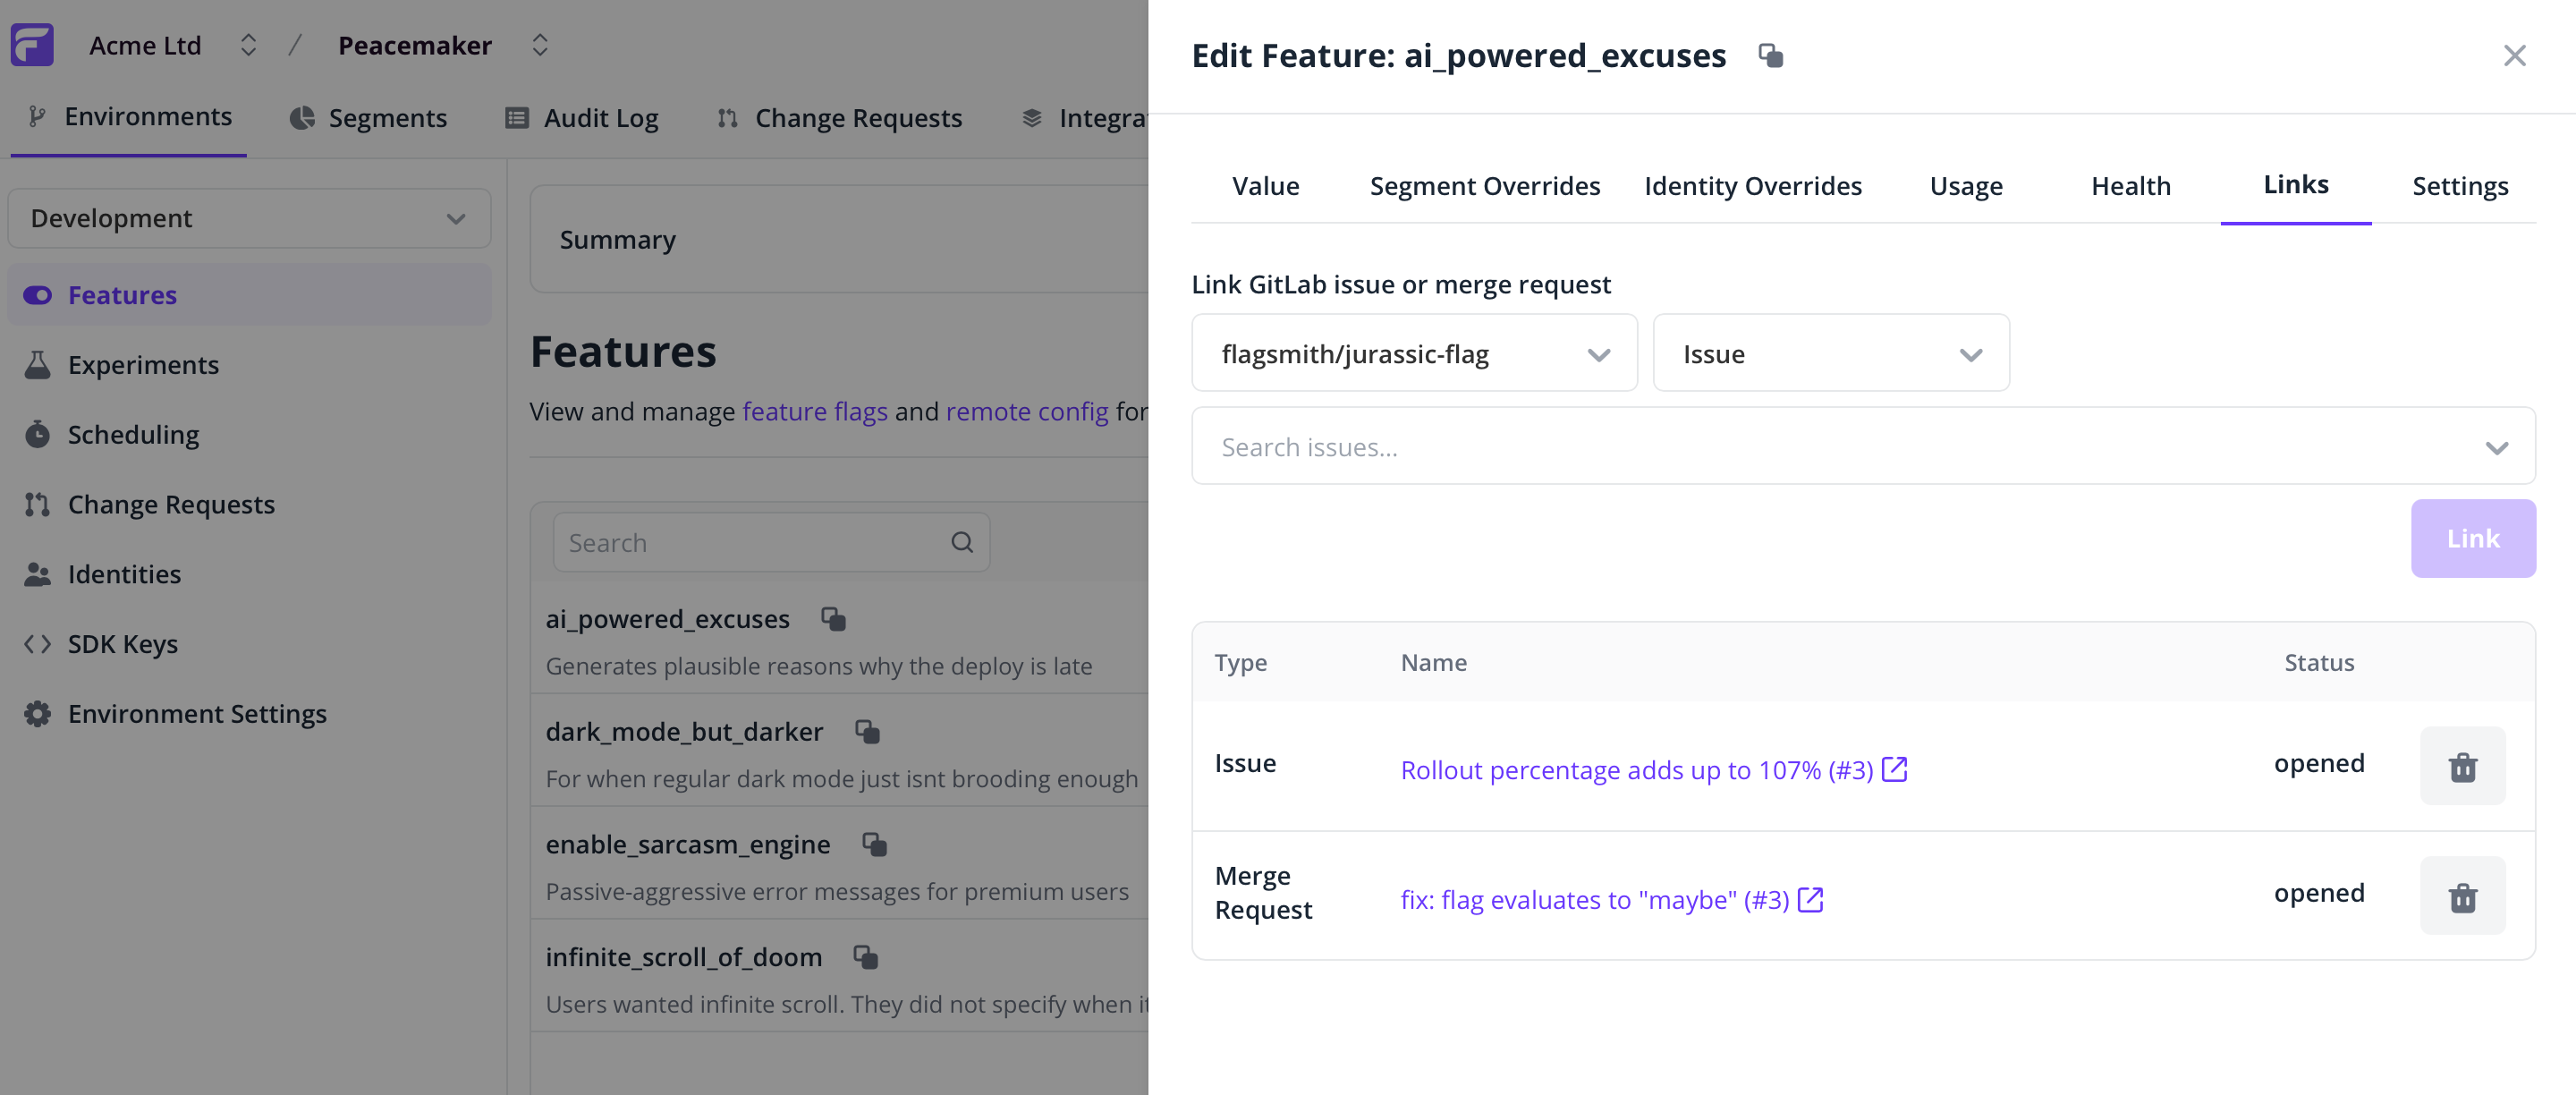This screenshot has height=1095, width=2576.
Task: Delete the linked Issue using its trash icon
Action: [x=2462, y=766]
